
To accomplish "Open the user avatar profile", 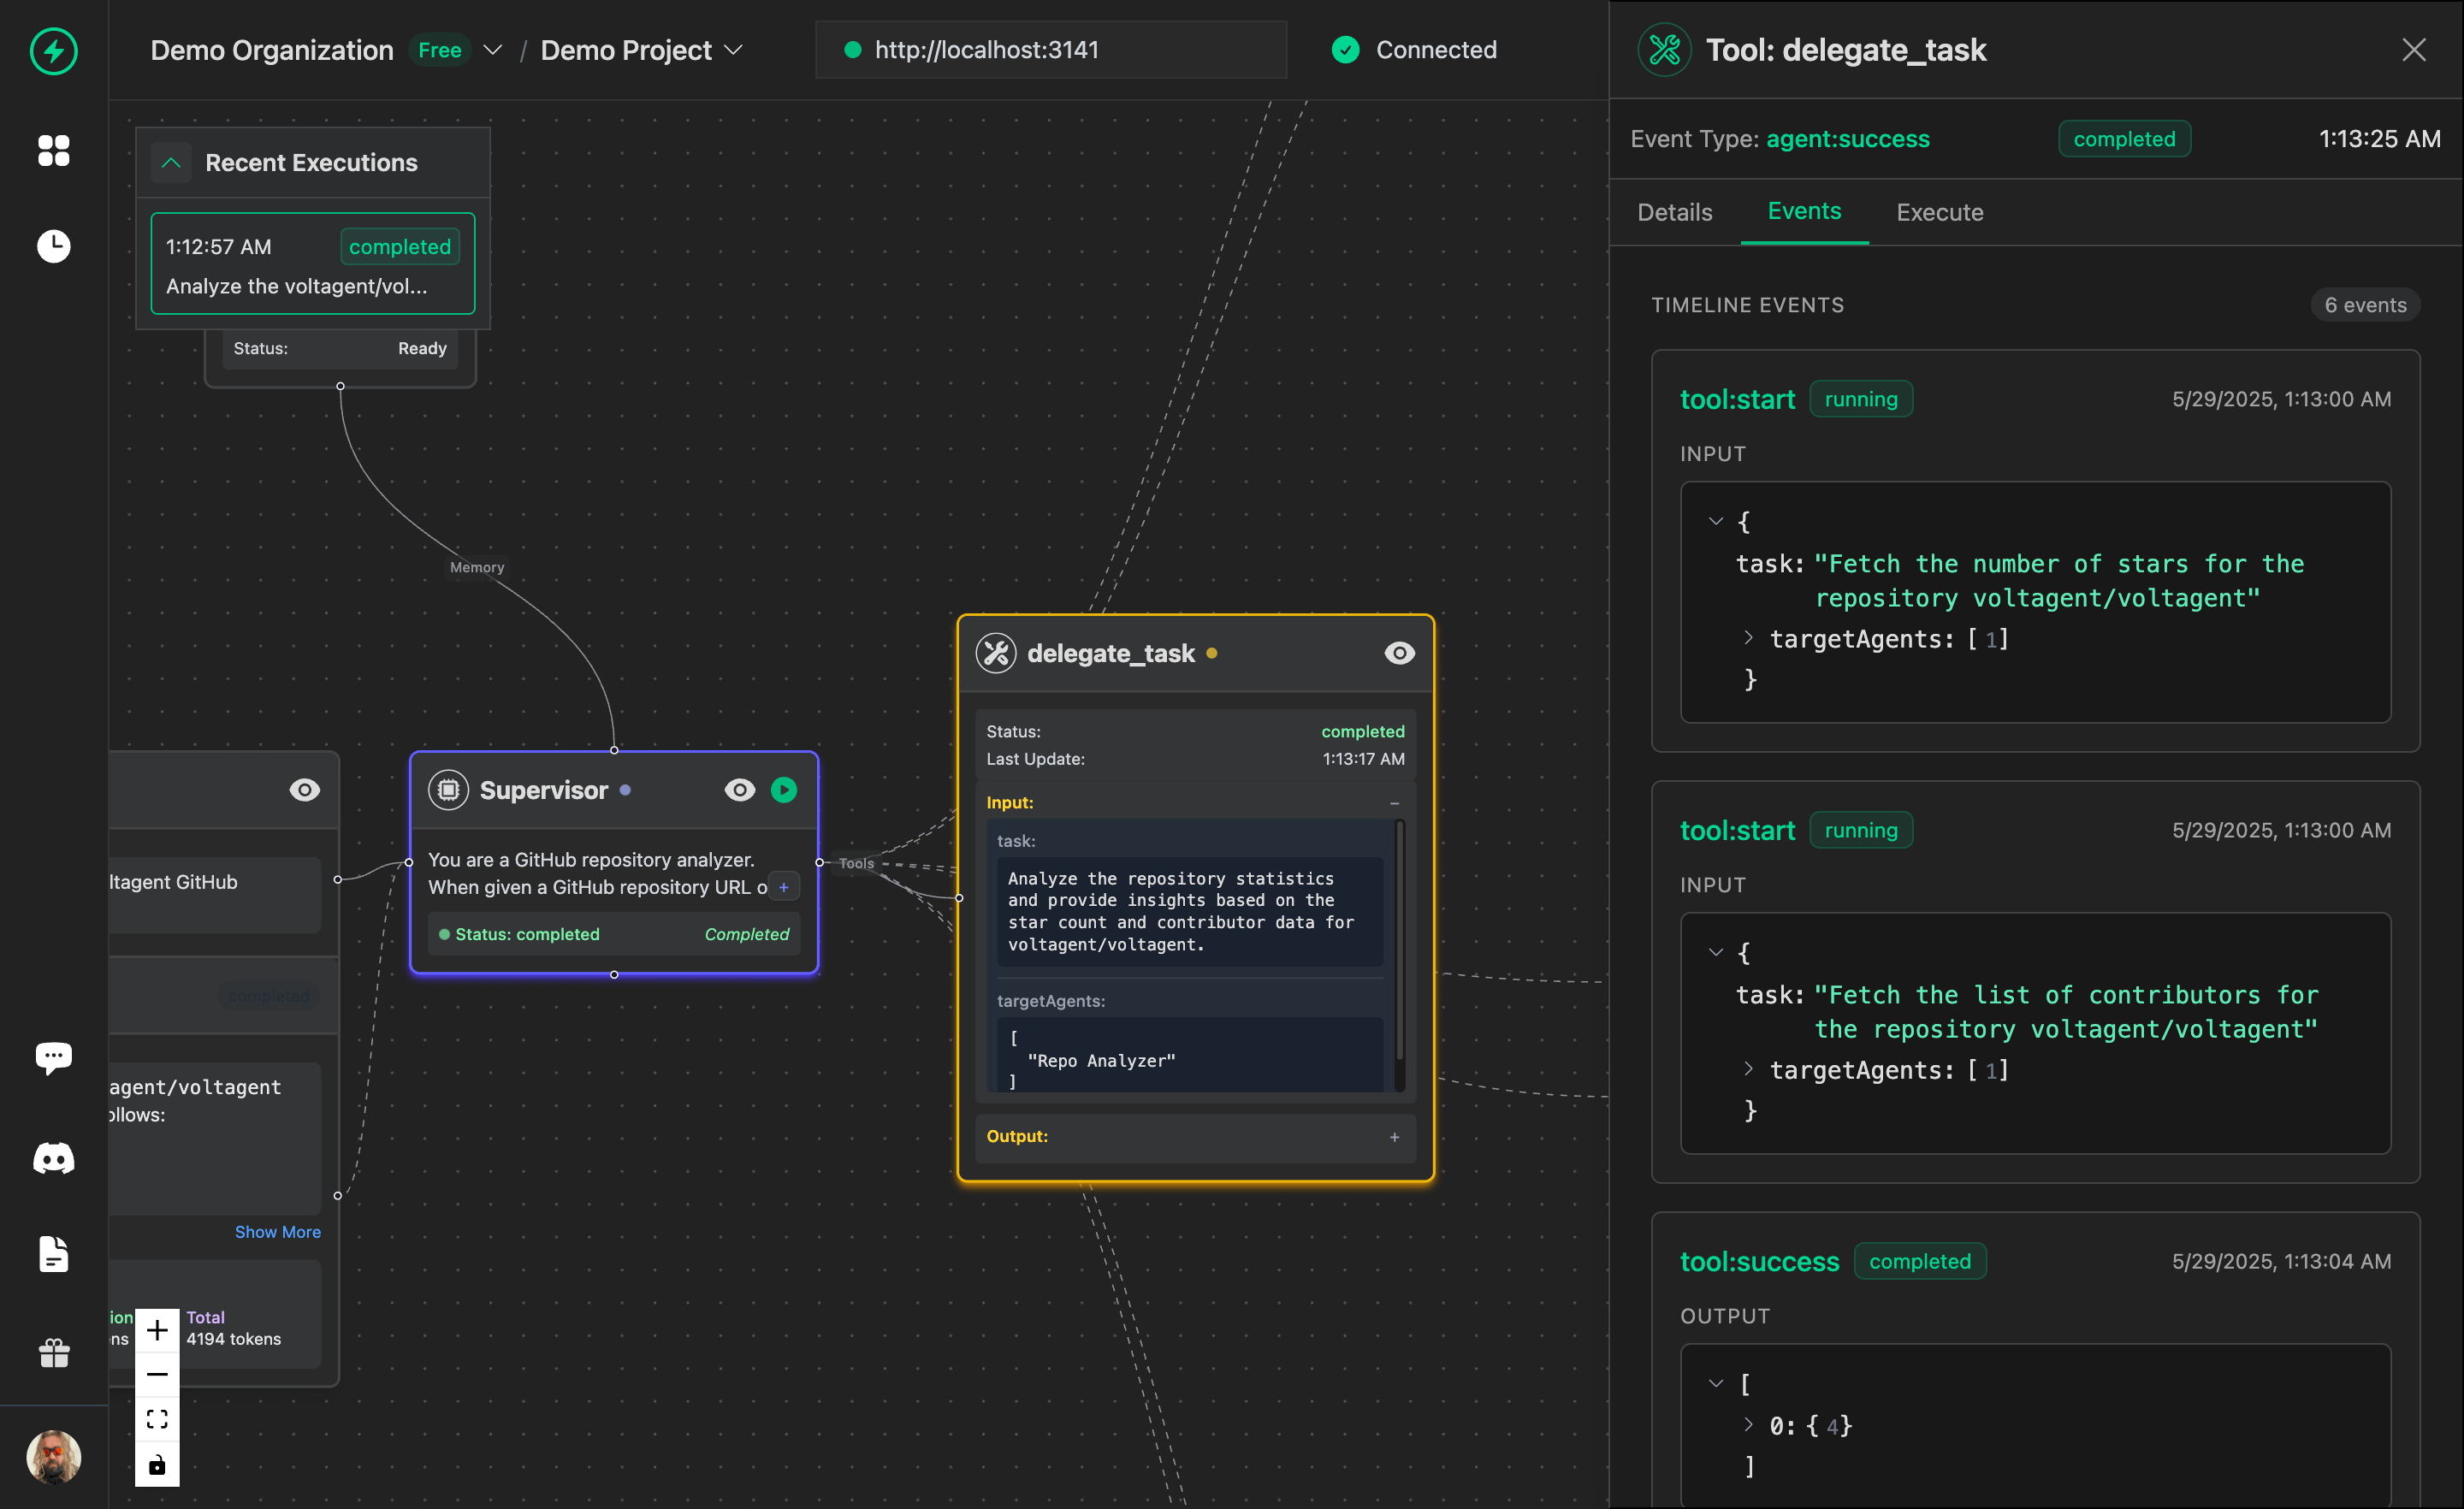I will (54, 1457).
